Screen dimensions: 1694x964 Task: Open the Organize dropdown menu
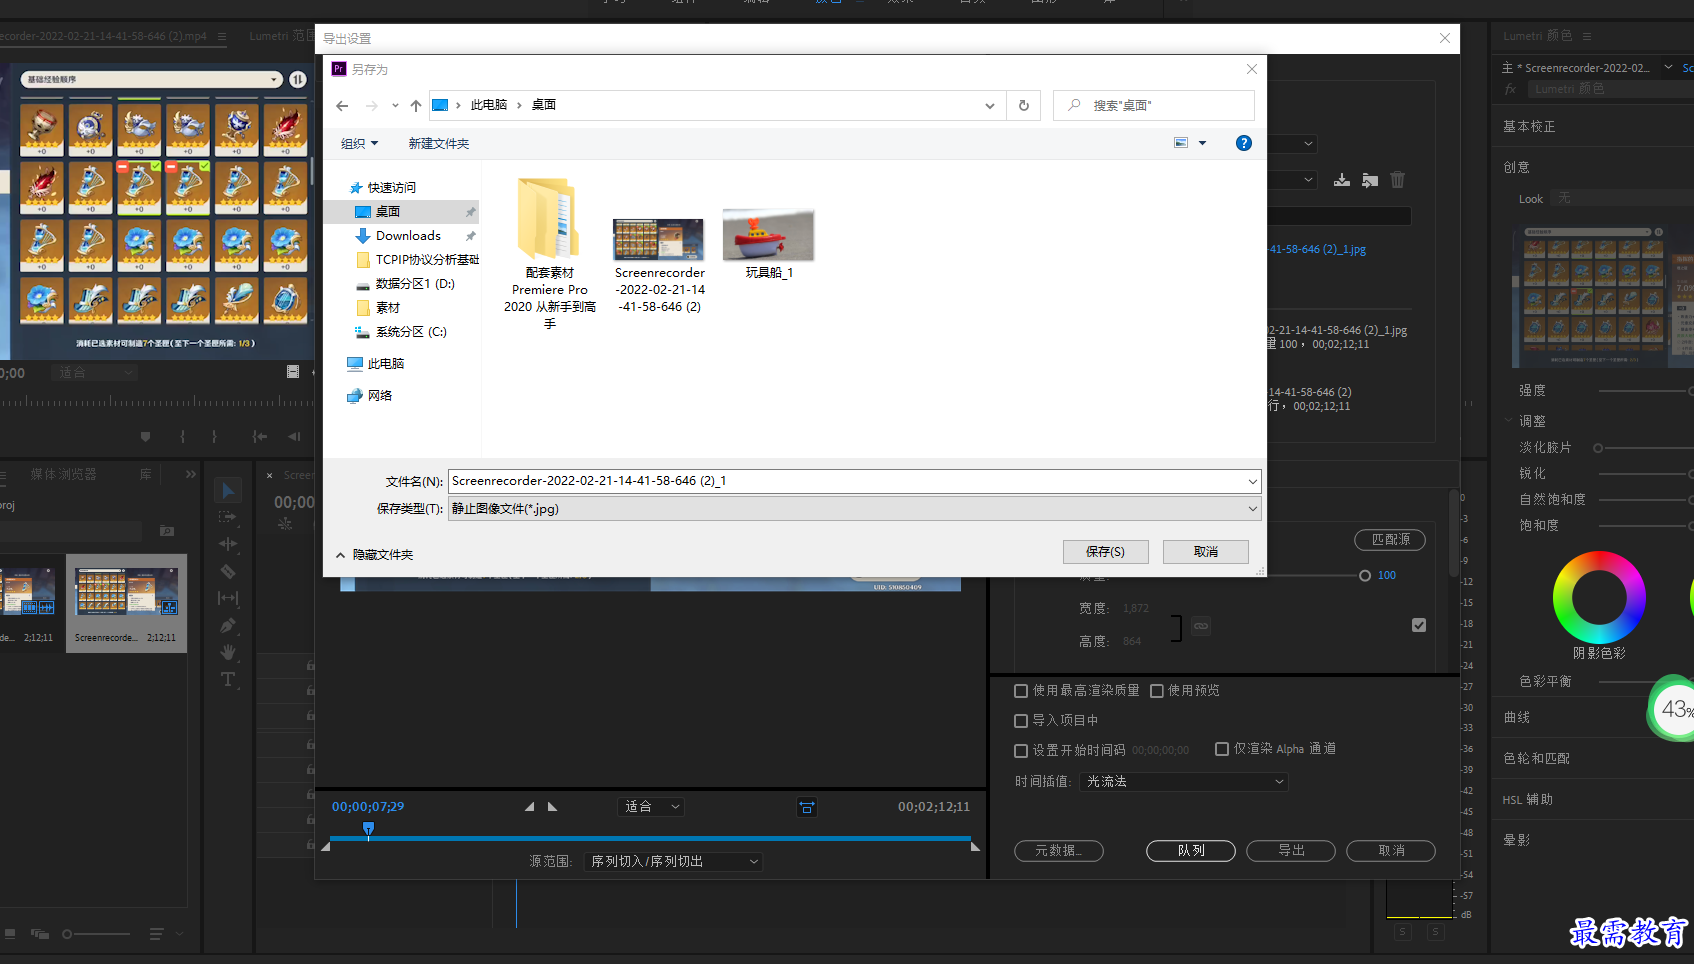coord(359,144)
